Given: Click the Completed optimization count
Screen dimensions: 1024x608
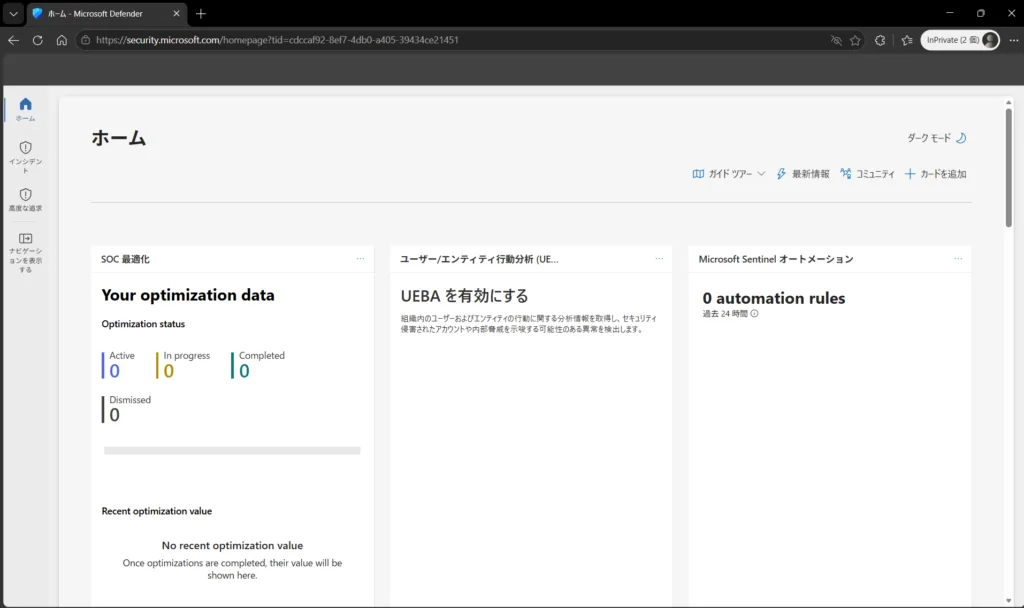Looking at the screenshot, I should tap(244, 371).
